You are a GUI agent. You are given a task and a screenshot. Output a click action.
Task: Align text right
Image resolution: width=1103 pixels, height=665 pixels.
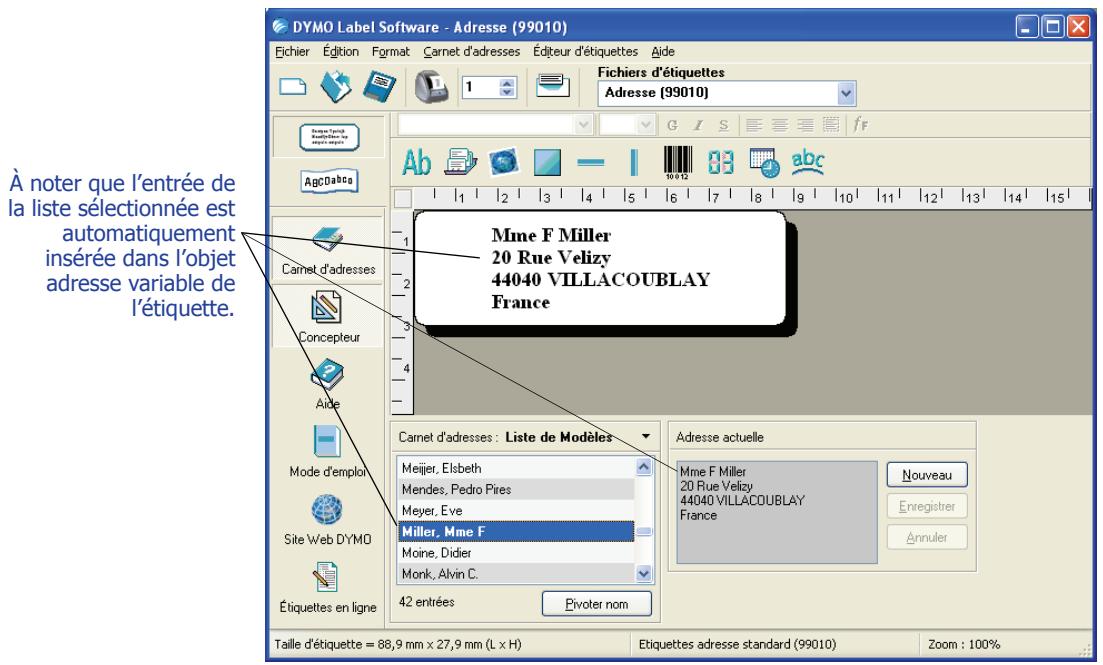pos(805,125)
